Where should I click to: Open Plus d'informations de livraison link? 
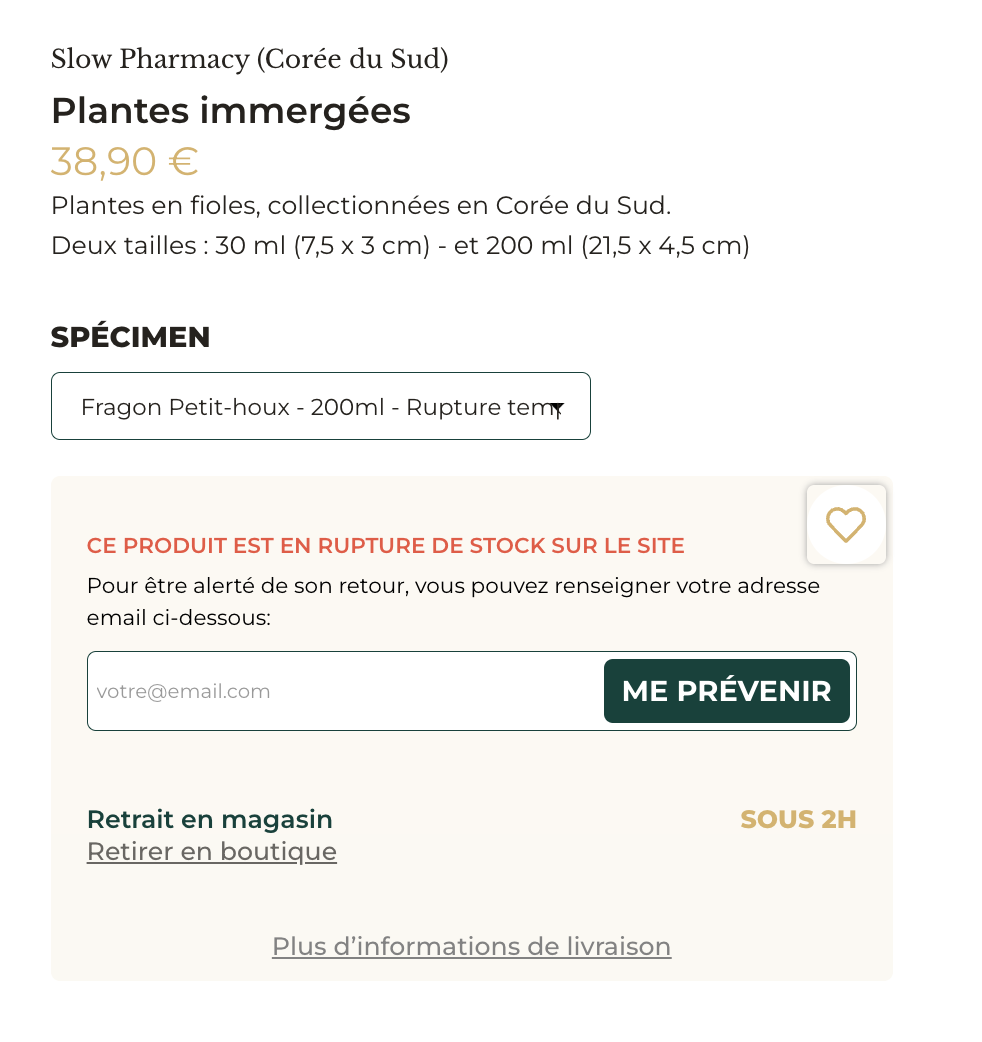click(472, 946)
